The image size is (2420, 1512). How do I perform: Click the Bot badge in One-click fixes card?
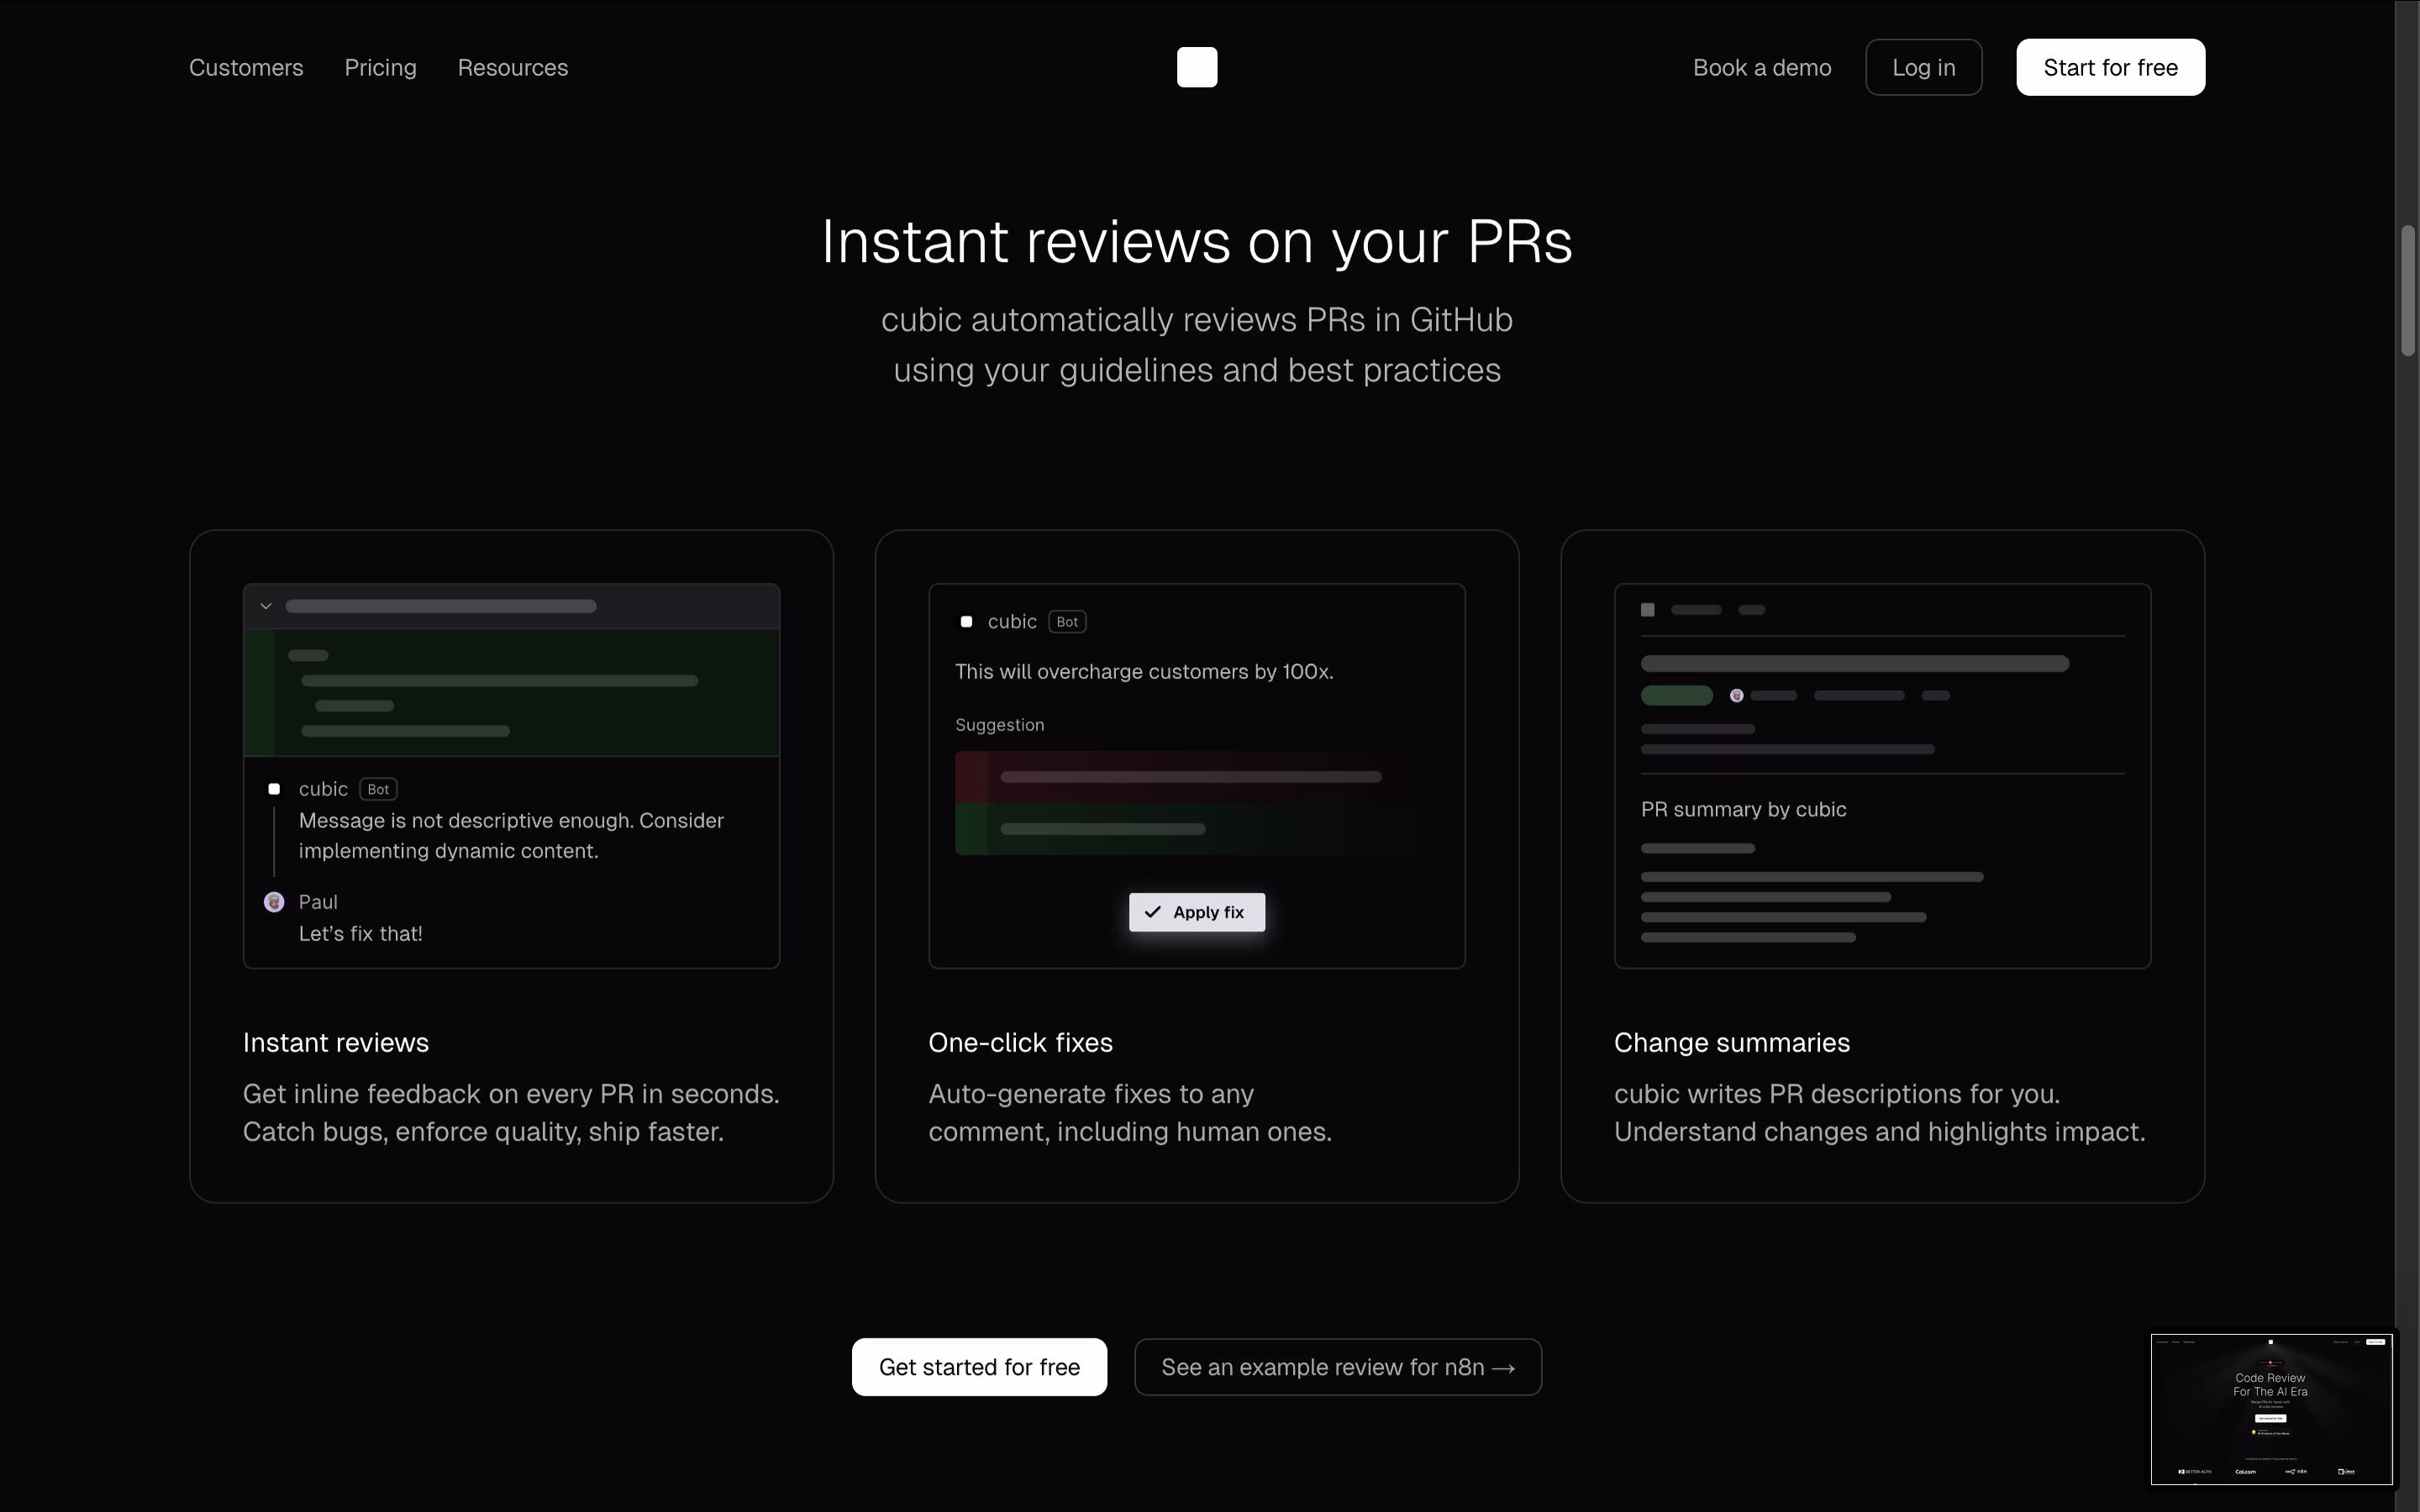pyautogui.click(x=1067, y=622)
